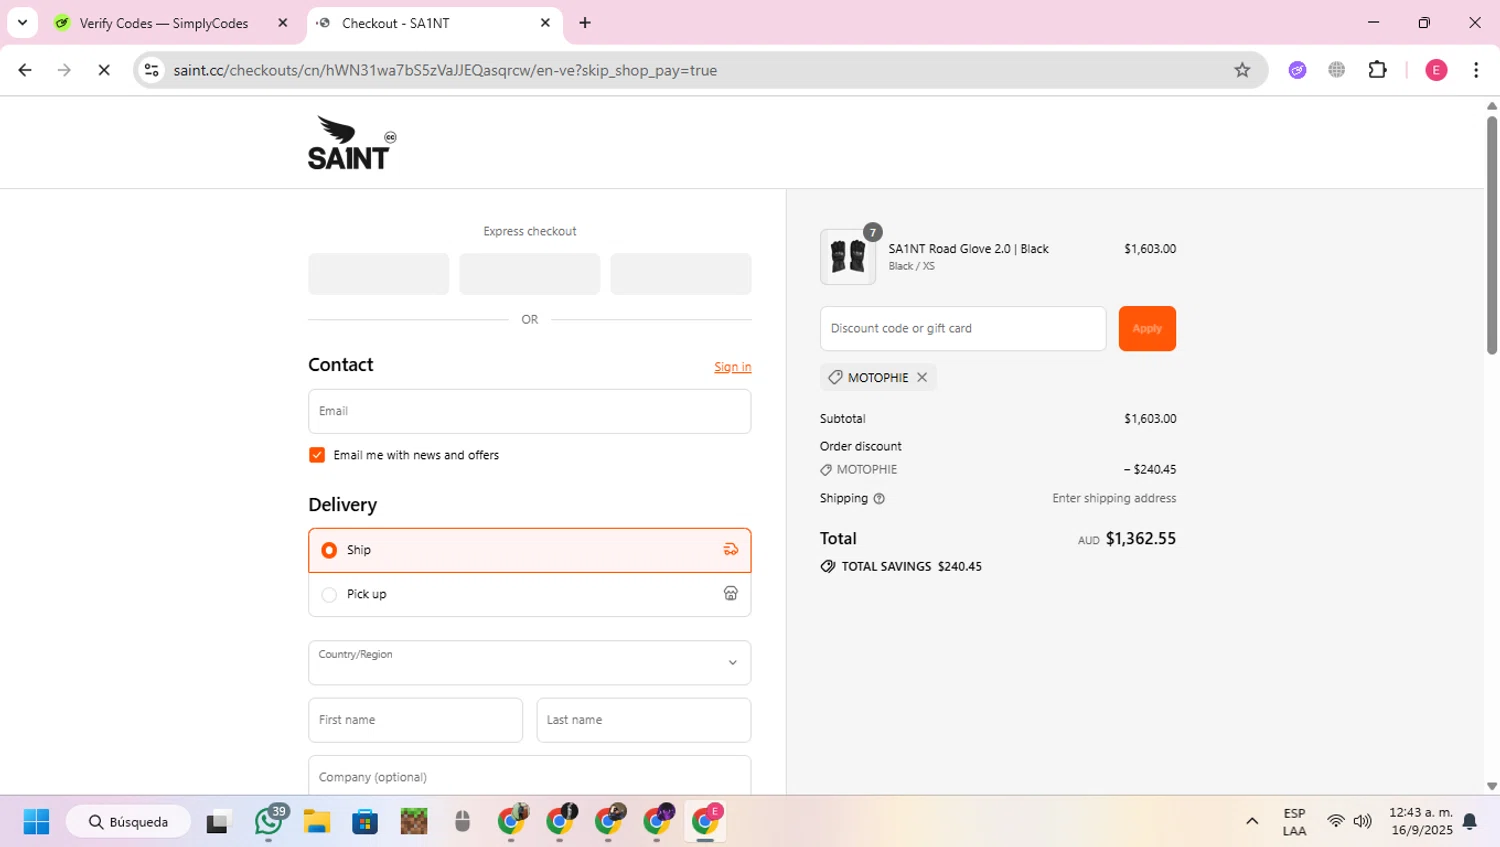Screen dimensions: 1500x847
Task: Click the Email input field
Action: (529, 411)
